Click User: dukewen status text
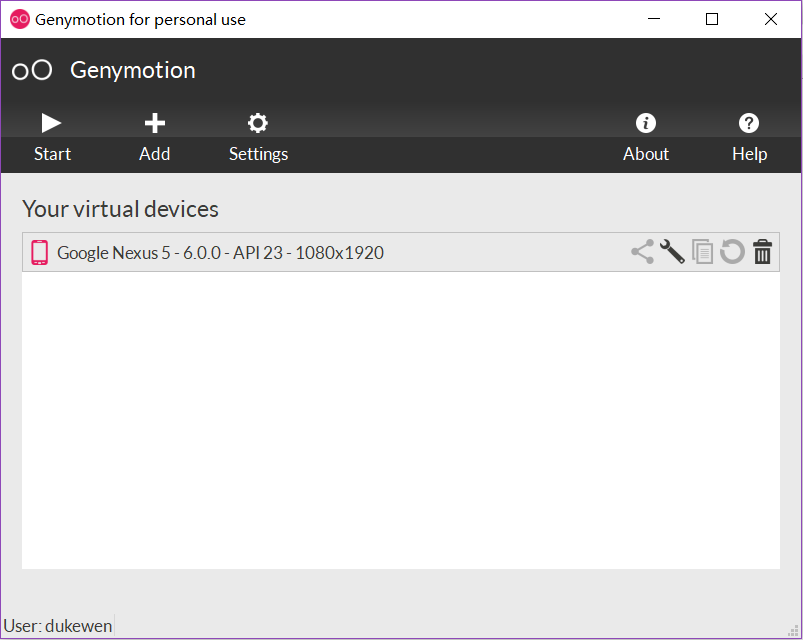803x640 pixels. click(57, 626)
